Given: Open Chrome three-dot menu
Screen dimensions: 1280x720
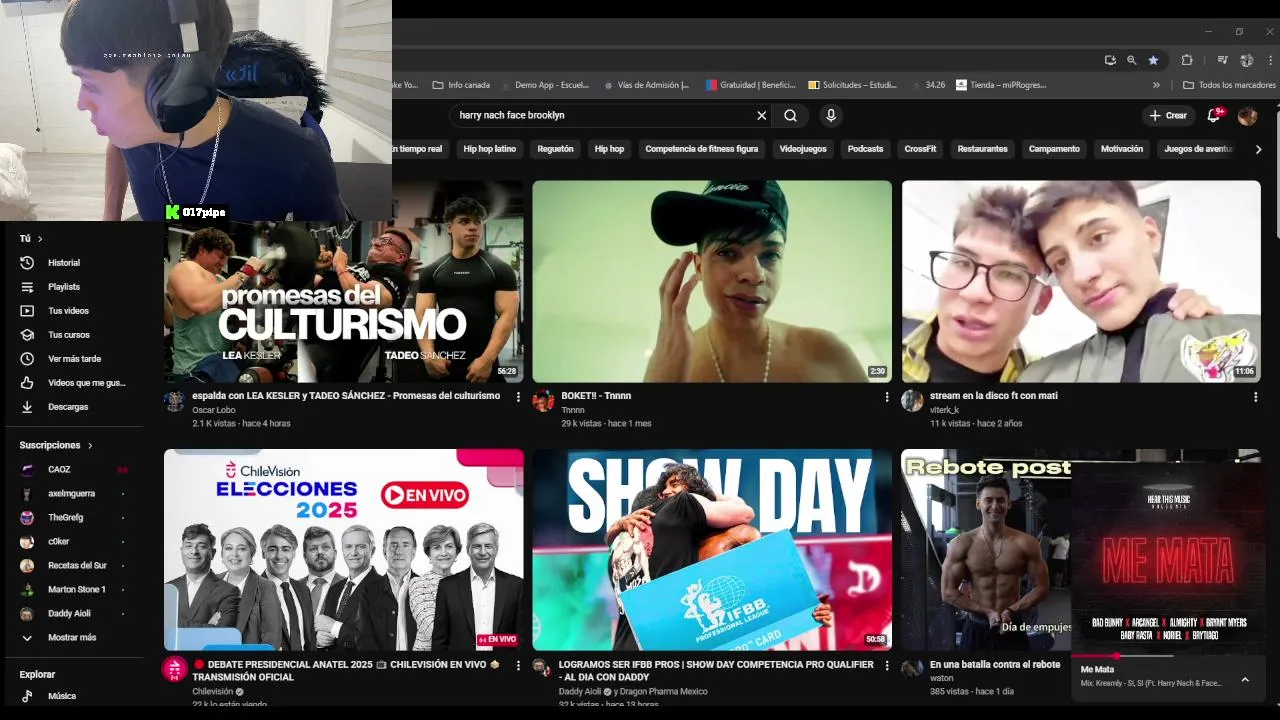Looking at the screenshot, I should (1270, 60).
